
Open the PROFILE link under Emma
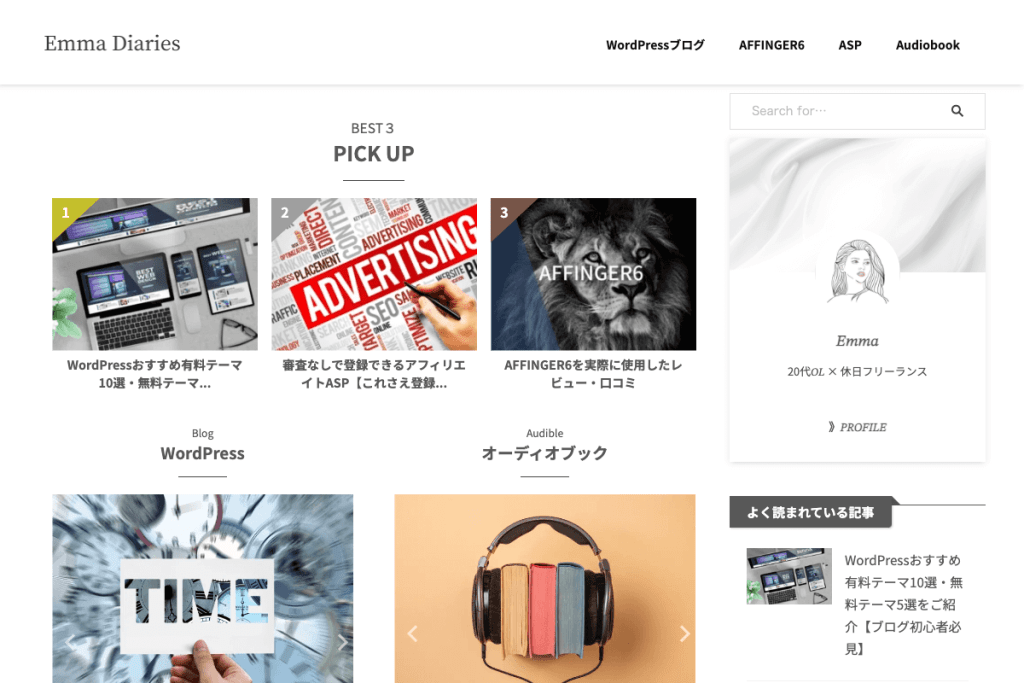coord(857,427)
